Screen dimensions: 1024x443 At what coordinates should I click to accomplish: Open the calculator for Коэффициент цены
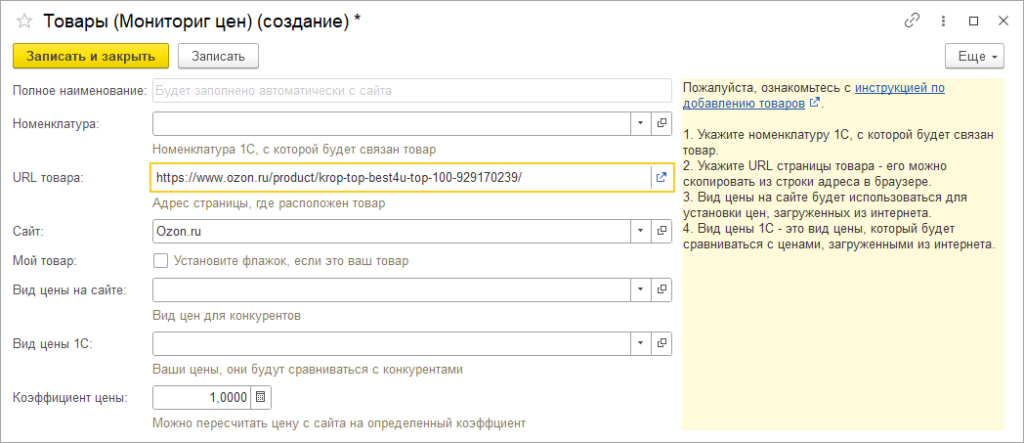point(261,397)
